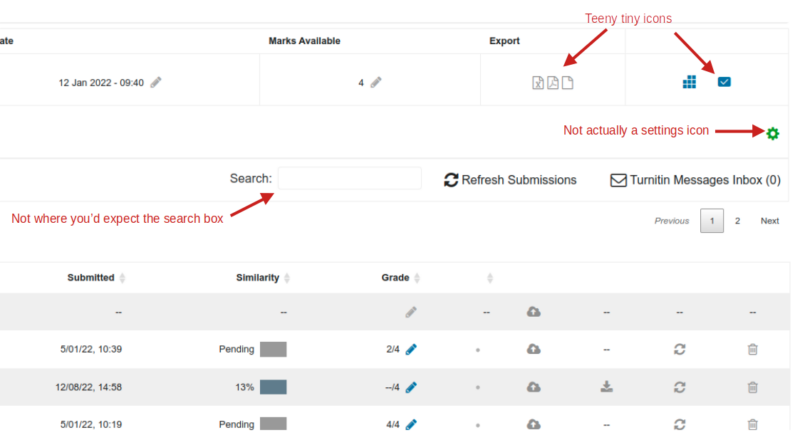Click Refresh Submissions
This screenshot has width=800, height=445.
(510, 180)
